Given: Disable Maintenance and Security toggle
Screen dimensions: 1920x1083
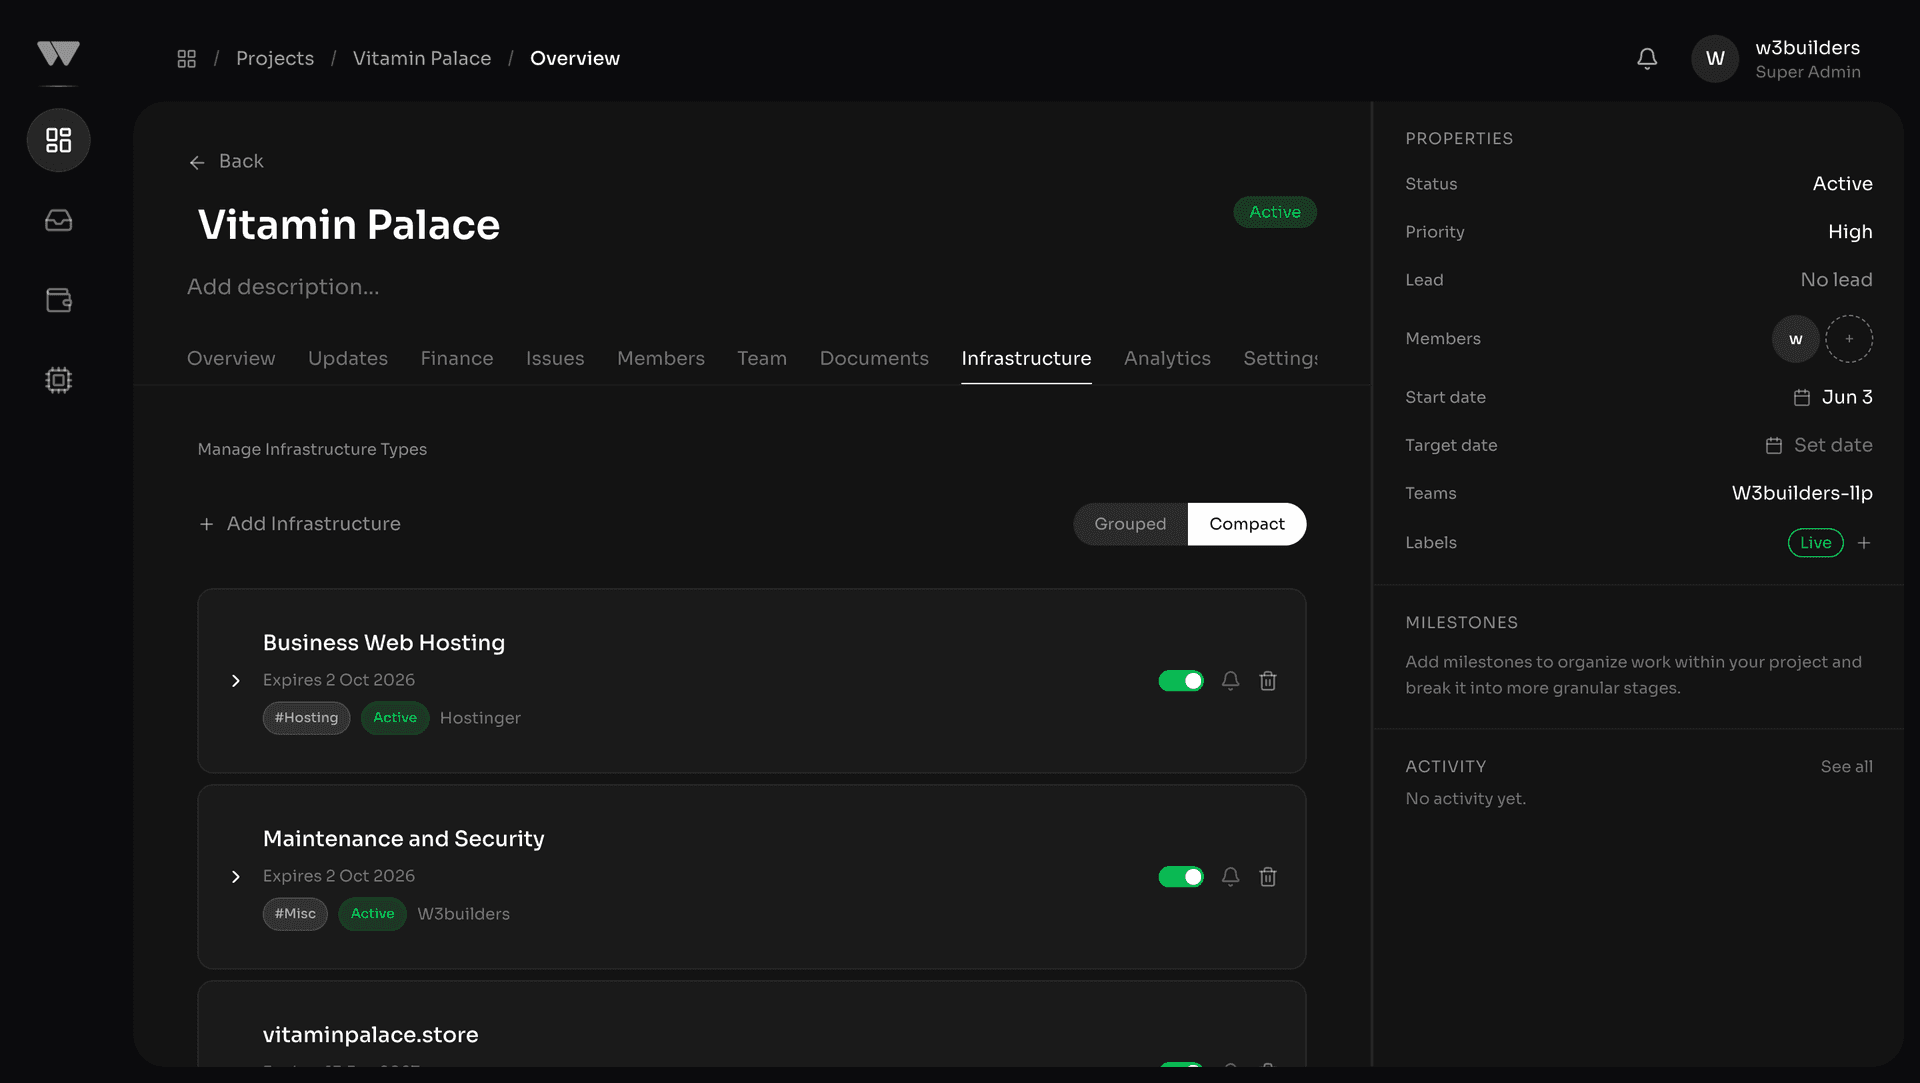Looking at the screenshot, I should pyautogui.click(x=1181, y=877).
